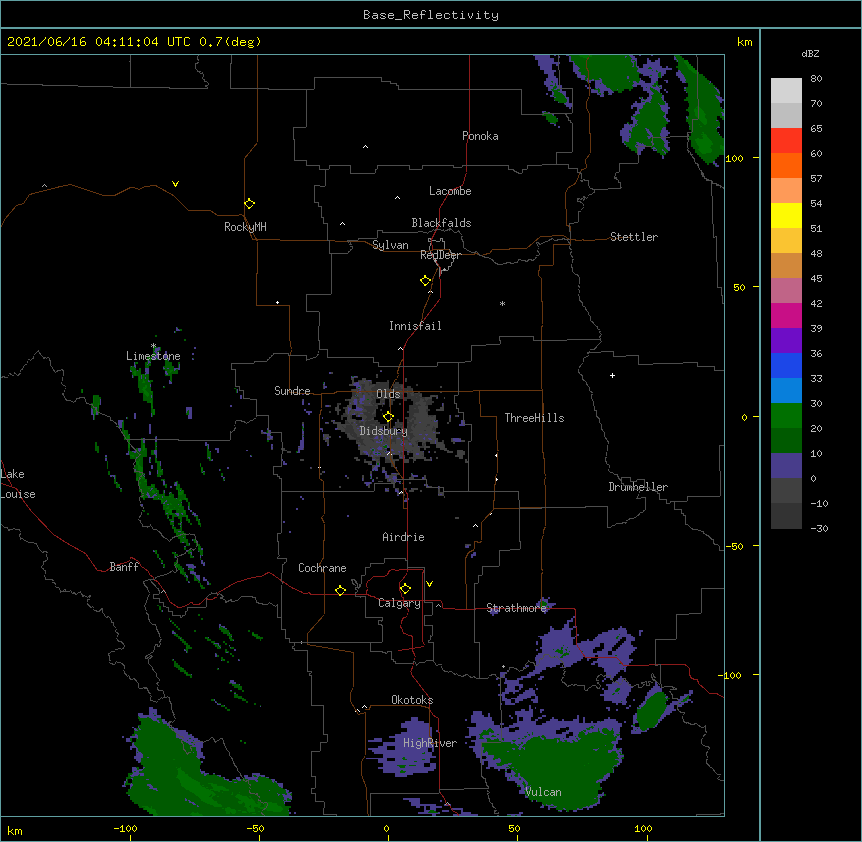This screenshot has height=842, width=862.
Task: Click the Lake Louise label
Action: (x=18, y=484)
